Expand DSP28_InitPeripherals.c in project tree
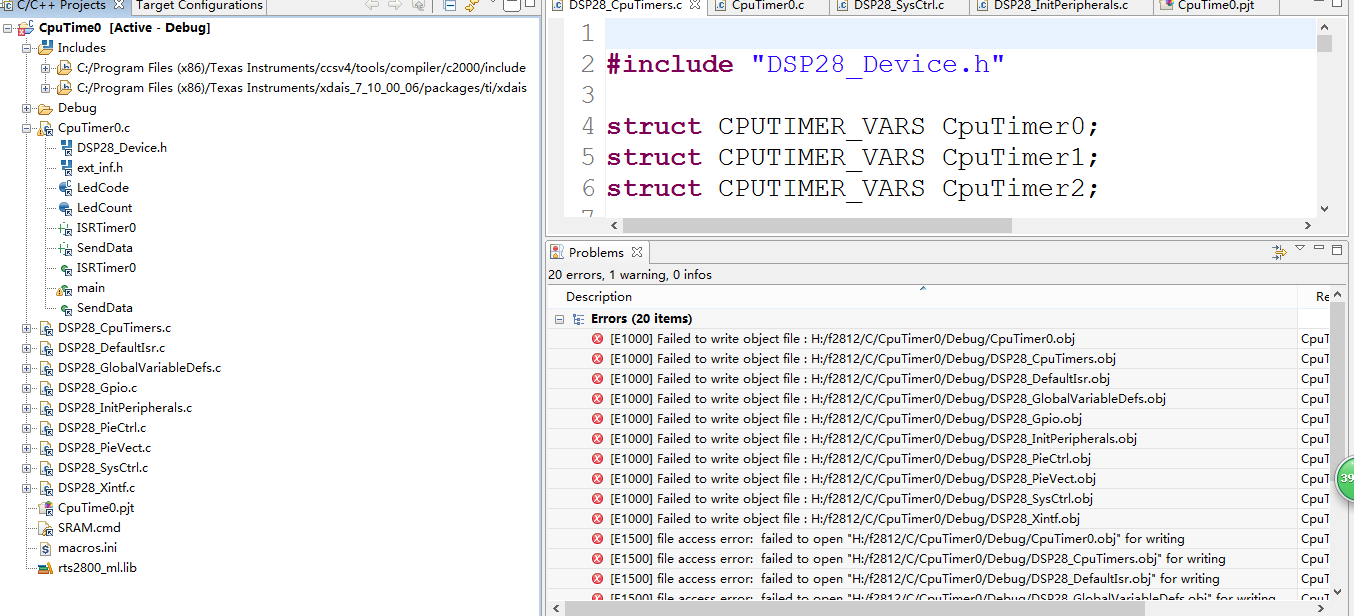The height and width of the screenshot is (616, 1354). coord(27,408)
